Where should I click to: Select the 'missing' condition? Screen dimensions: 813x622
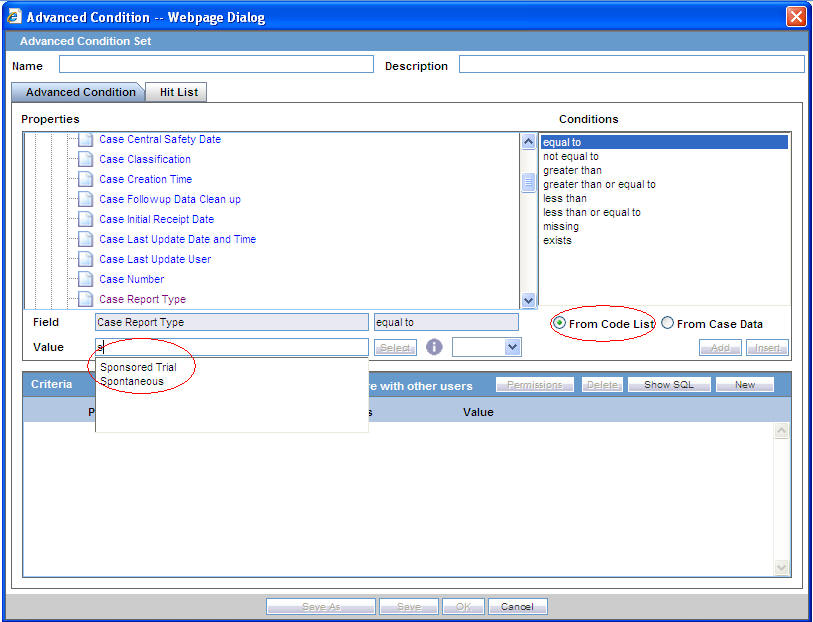[560, 226]
